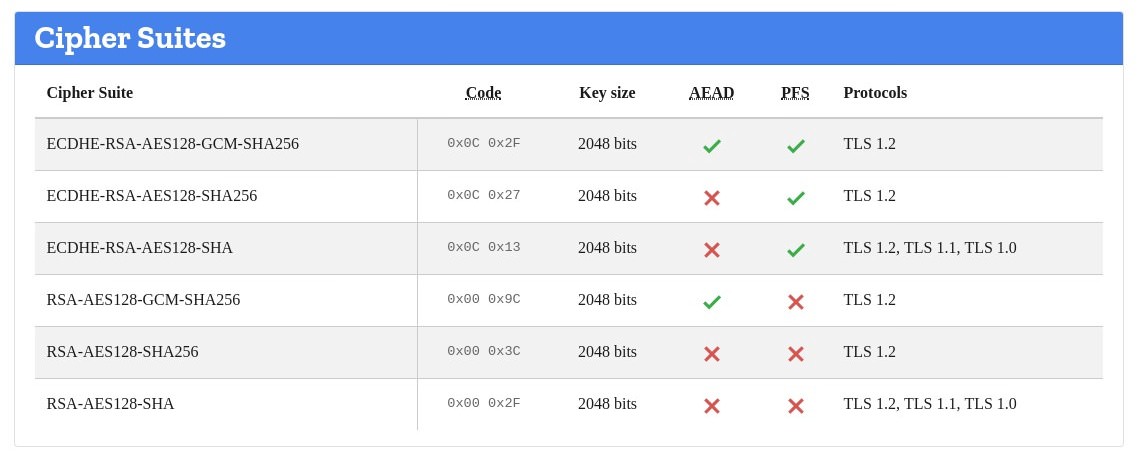
Task: Select the 0x0C 0x13 code value
Action: (x=483, y=247)
